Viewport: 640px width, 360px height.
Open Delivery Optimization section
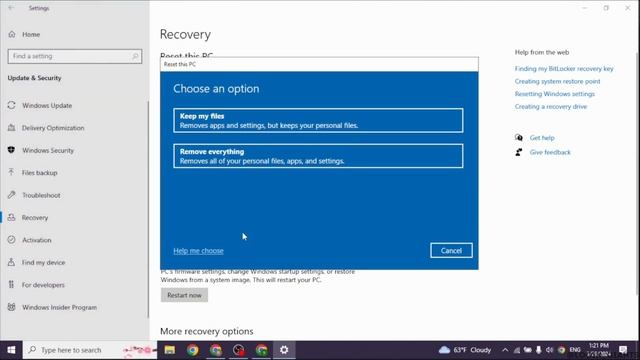click(x=53, y=128)
